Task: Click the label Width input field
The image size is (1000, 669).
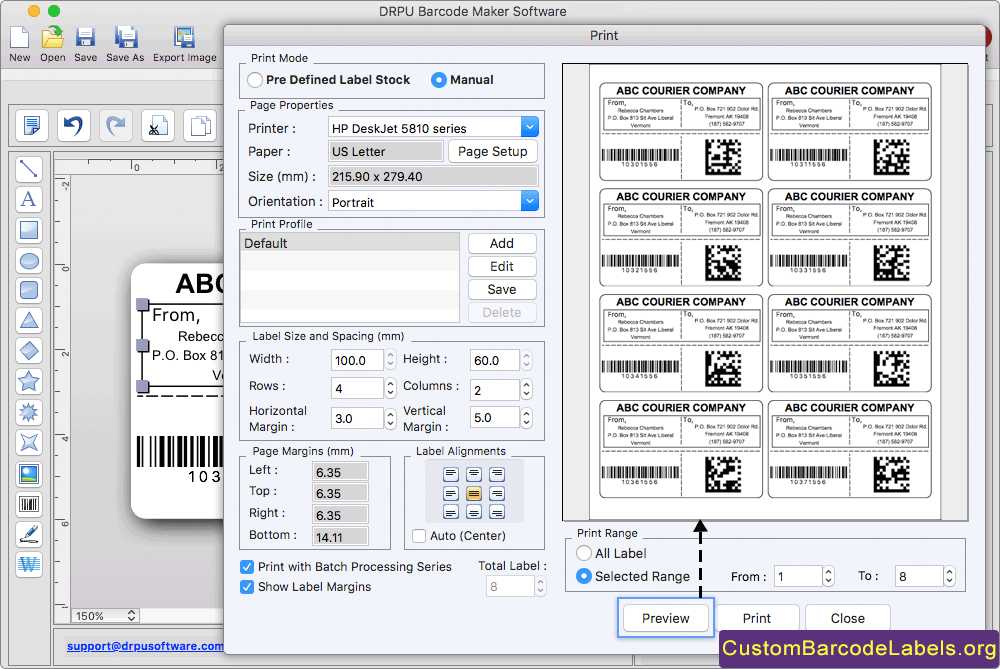Action: (x=357, y=360)
